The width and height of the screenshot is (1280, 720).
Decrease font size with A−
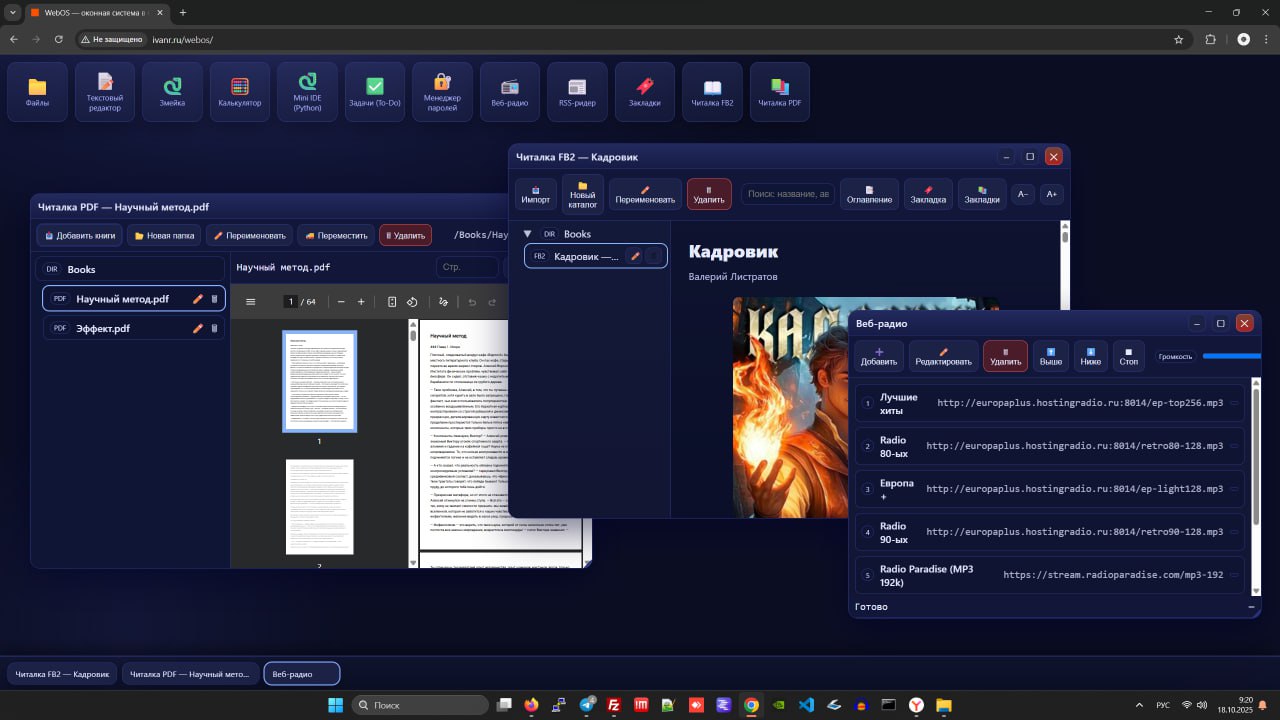[x=1022, y=194]
